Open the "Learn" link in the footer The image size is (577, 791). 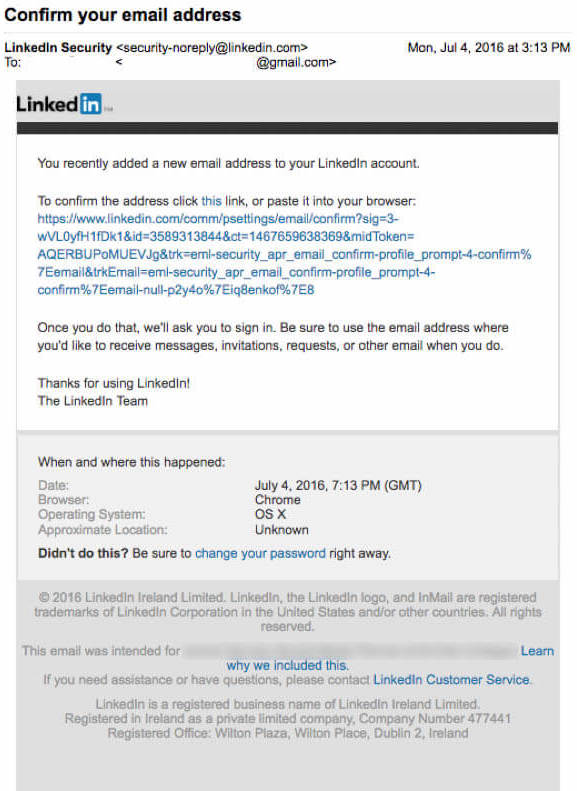(537, 651)
